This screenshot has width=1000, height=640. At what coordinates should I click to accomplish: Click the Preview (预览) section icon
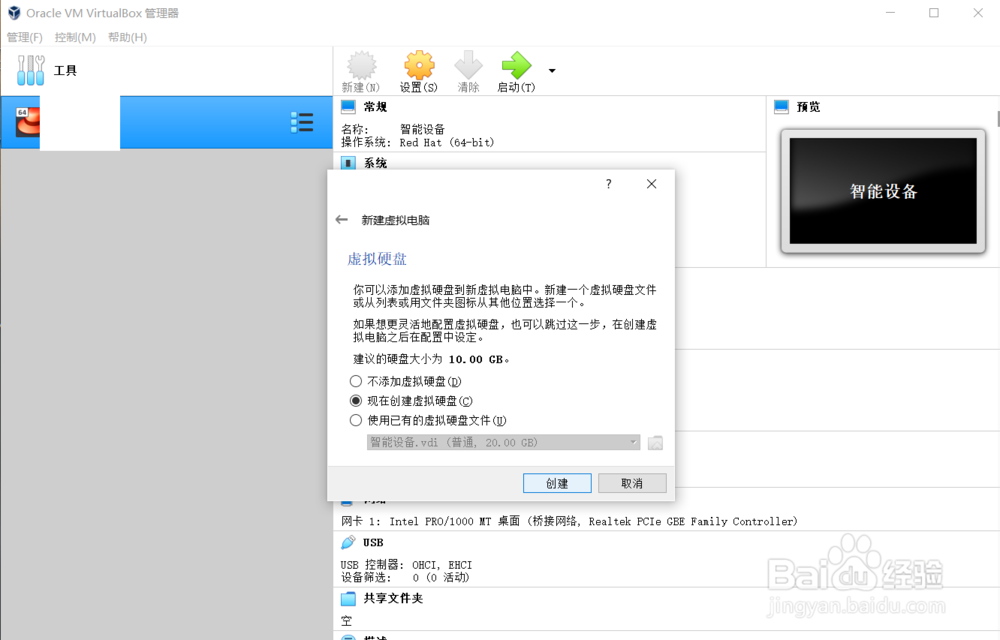point(781,106)
